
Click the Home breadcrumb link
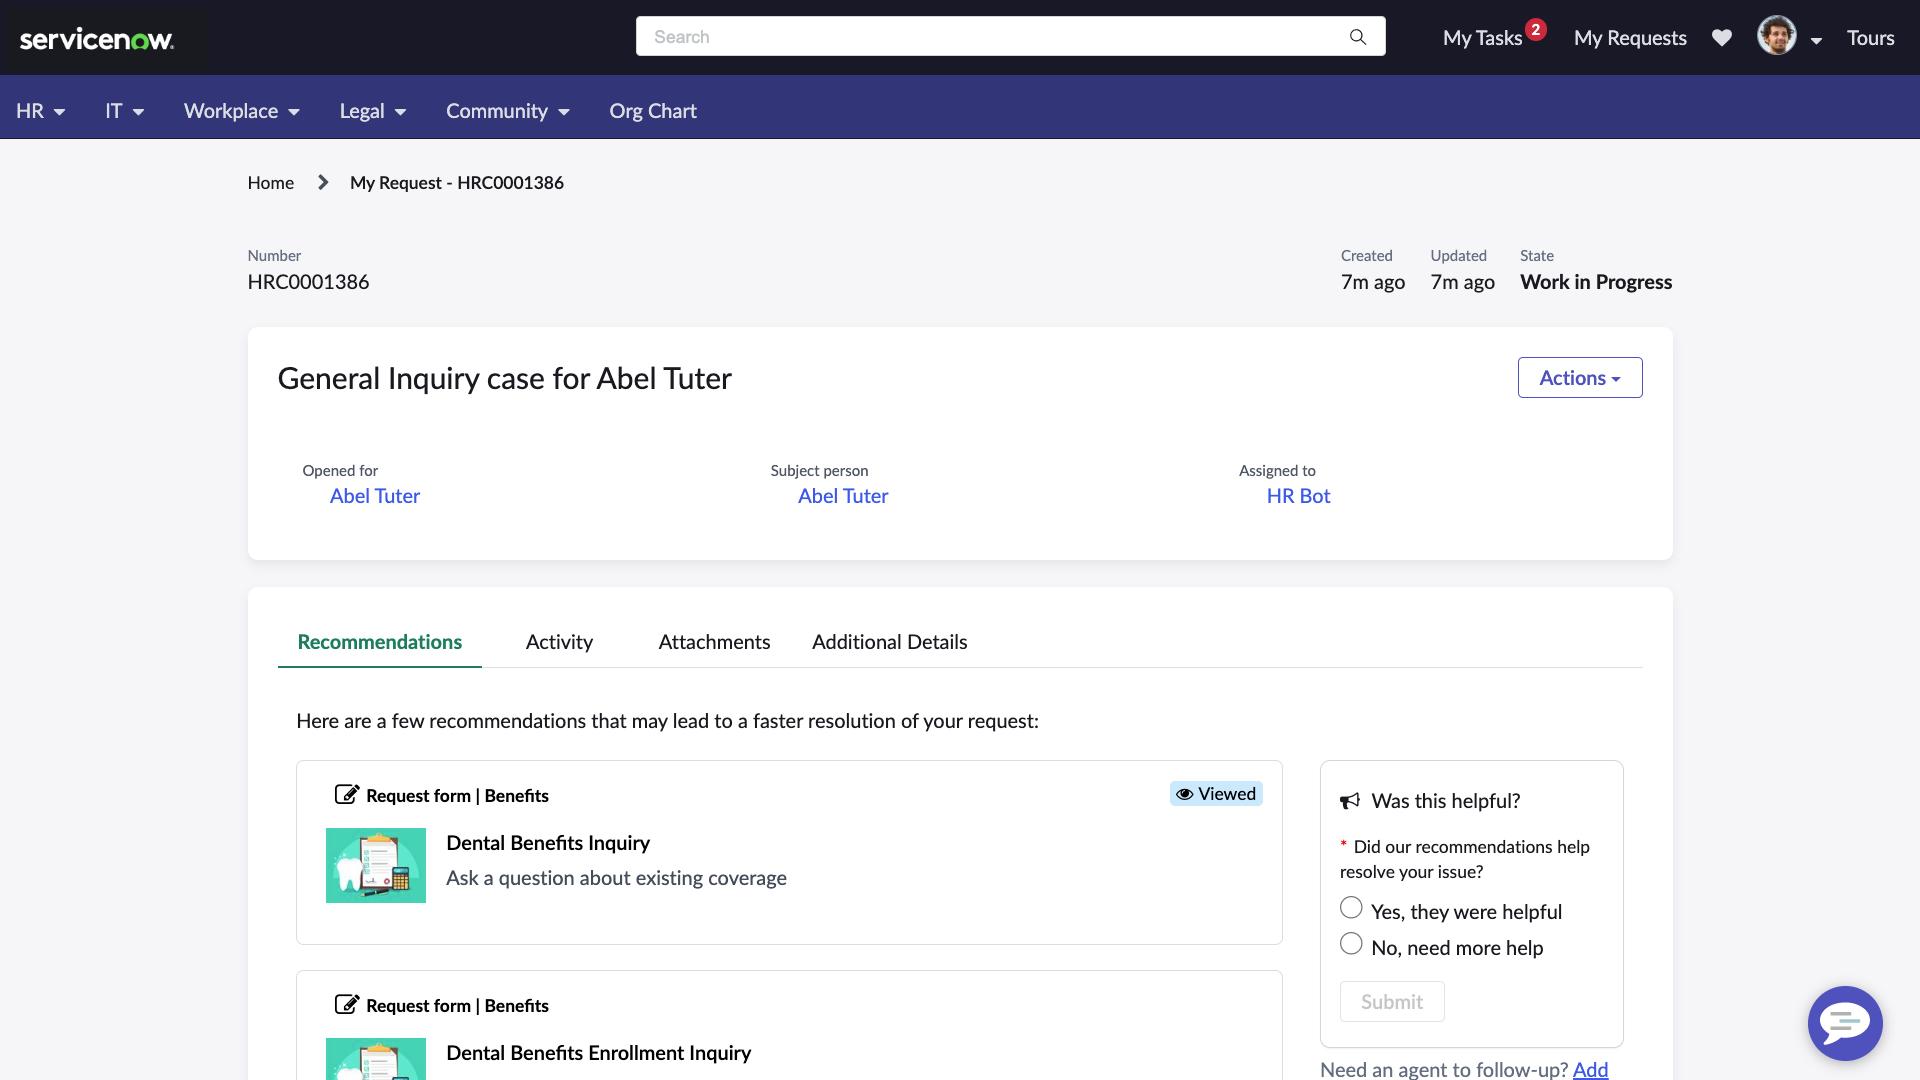click(x=270, y=183)
